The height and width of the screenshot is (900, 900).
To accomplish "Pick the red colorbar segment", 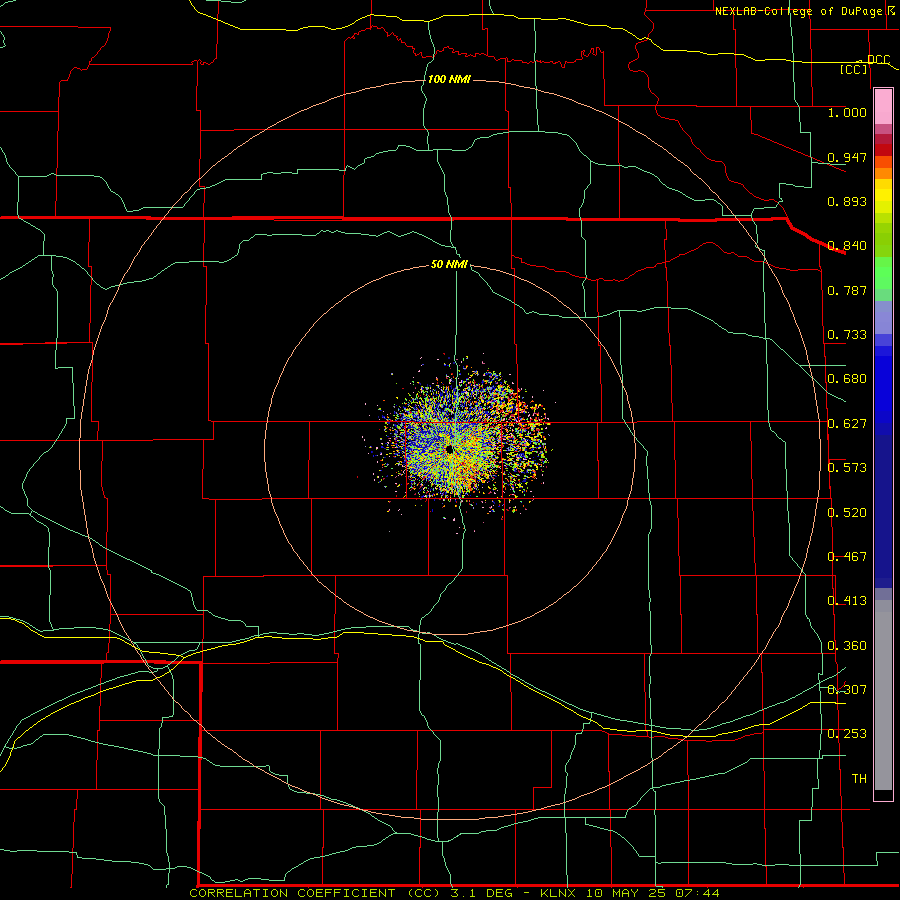I will pyautogui.click(x=883, y=150).
